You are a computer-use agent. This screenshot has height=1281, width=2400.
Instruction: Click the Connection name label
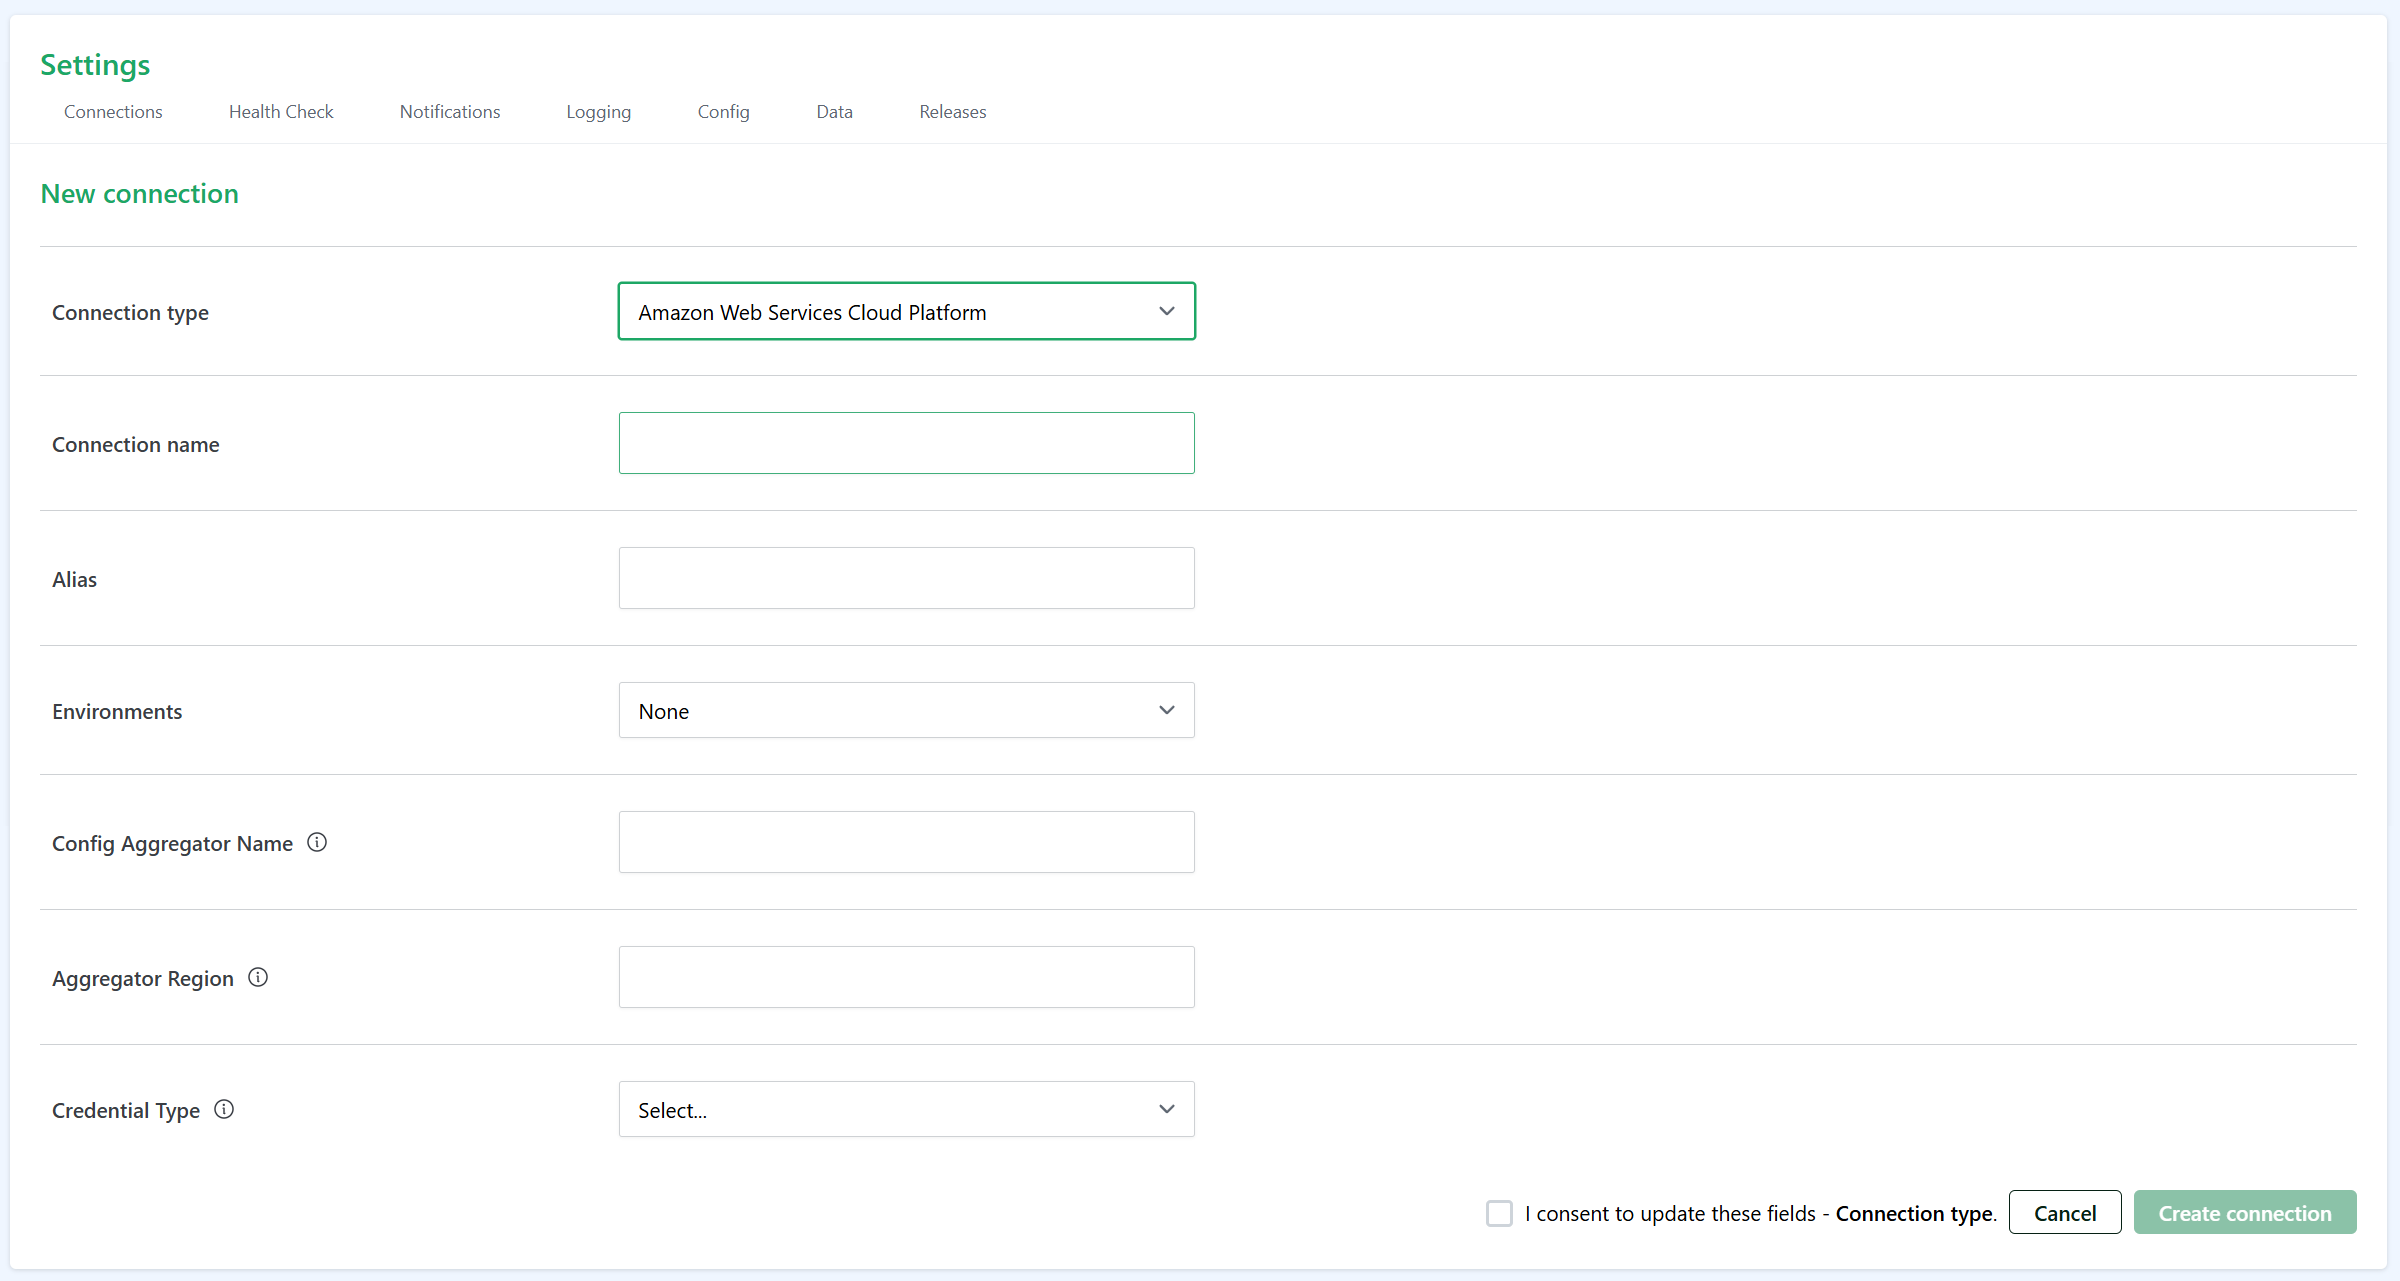[x=135, y=445]
